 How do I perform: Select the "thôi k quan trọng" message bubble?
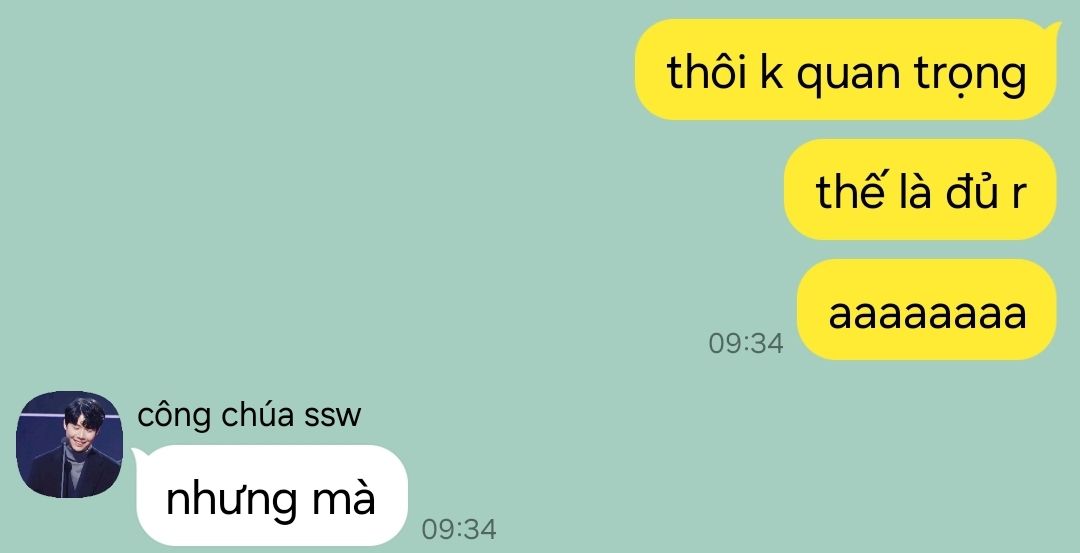pyautogui.click(x=846, y=70)
